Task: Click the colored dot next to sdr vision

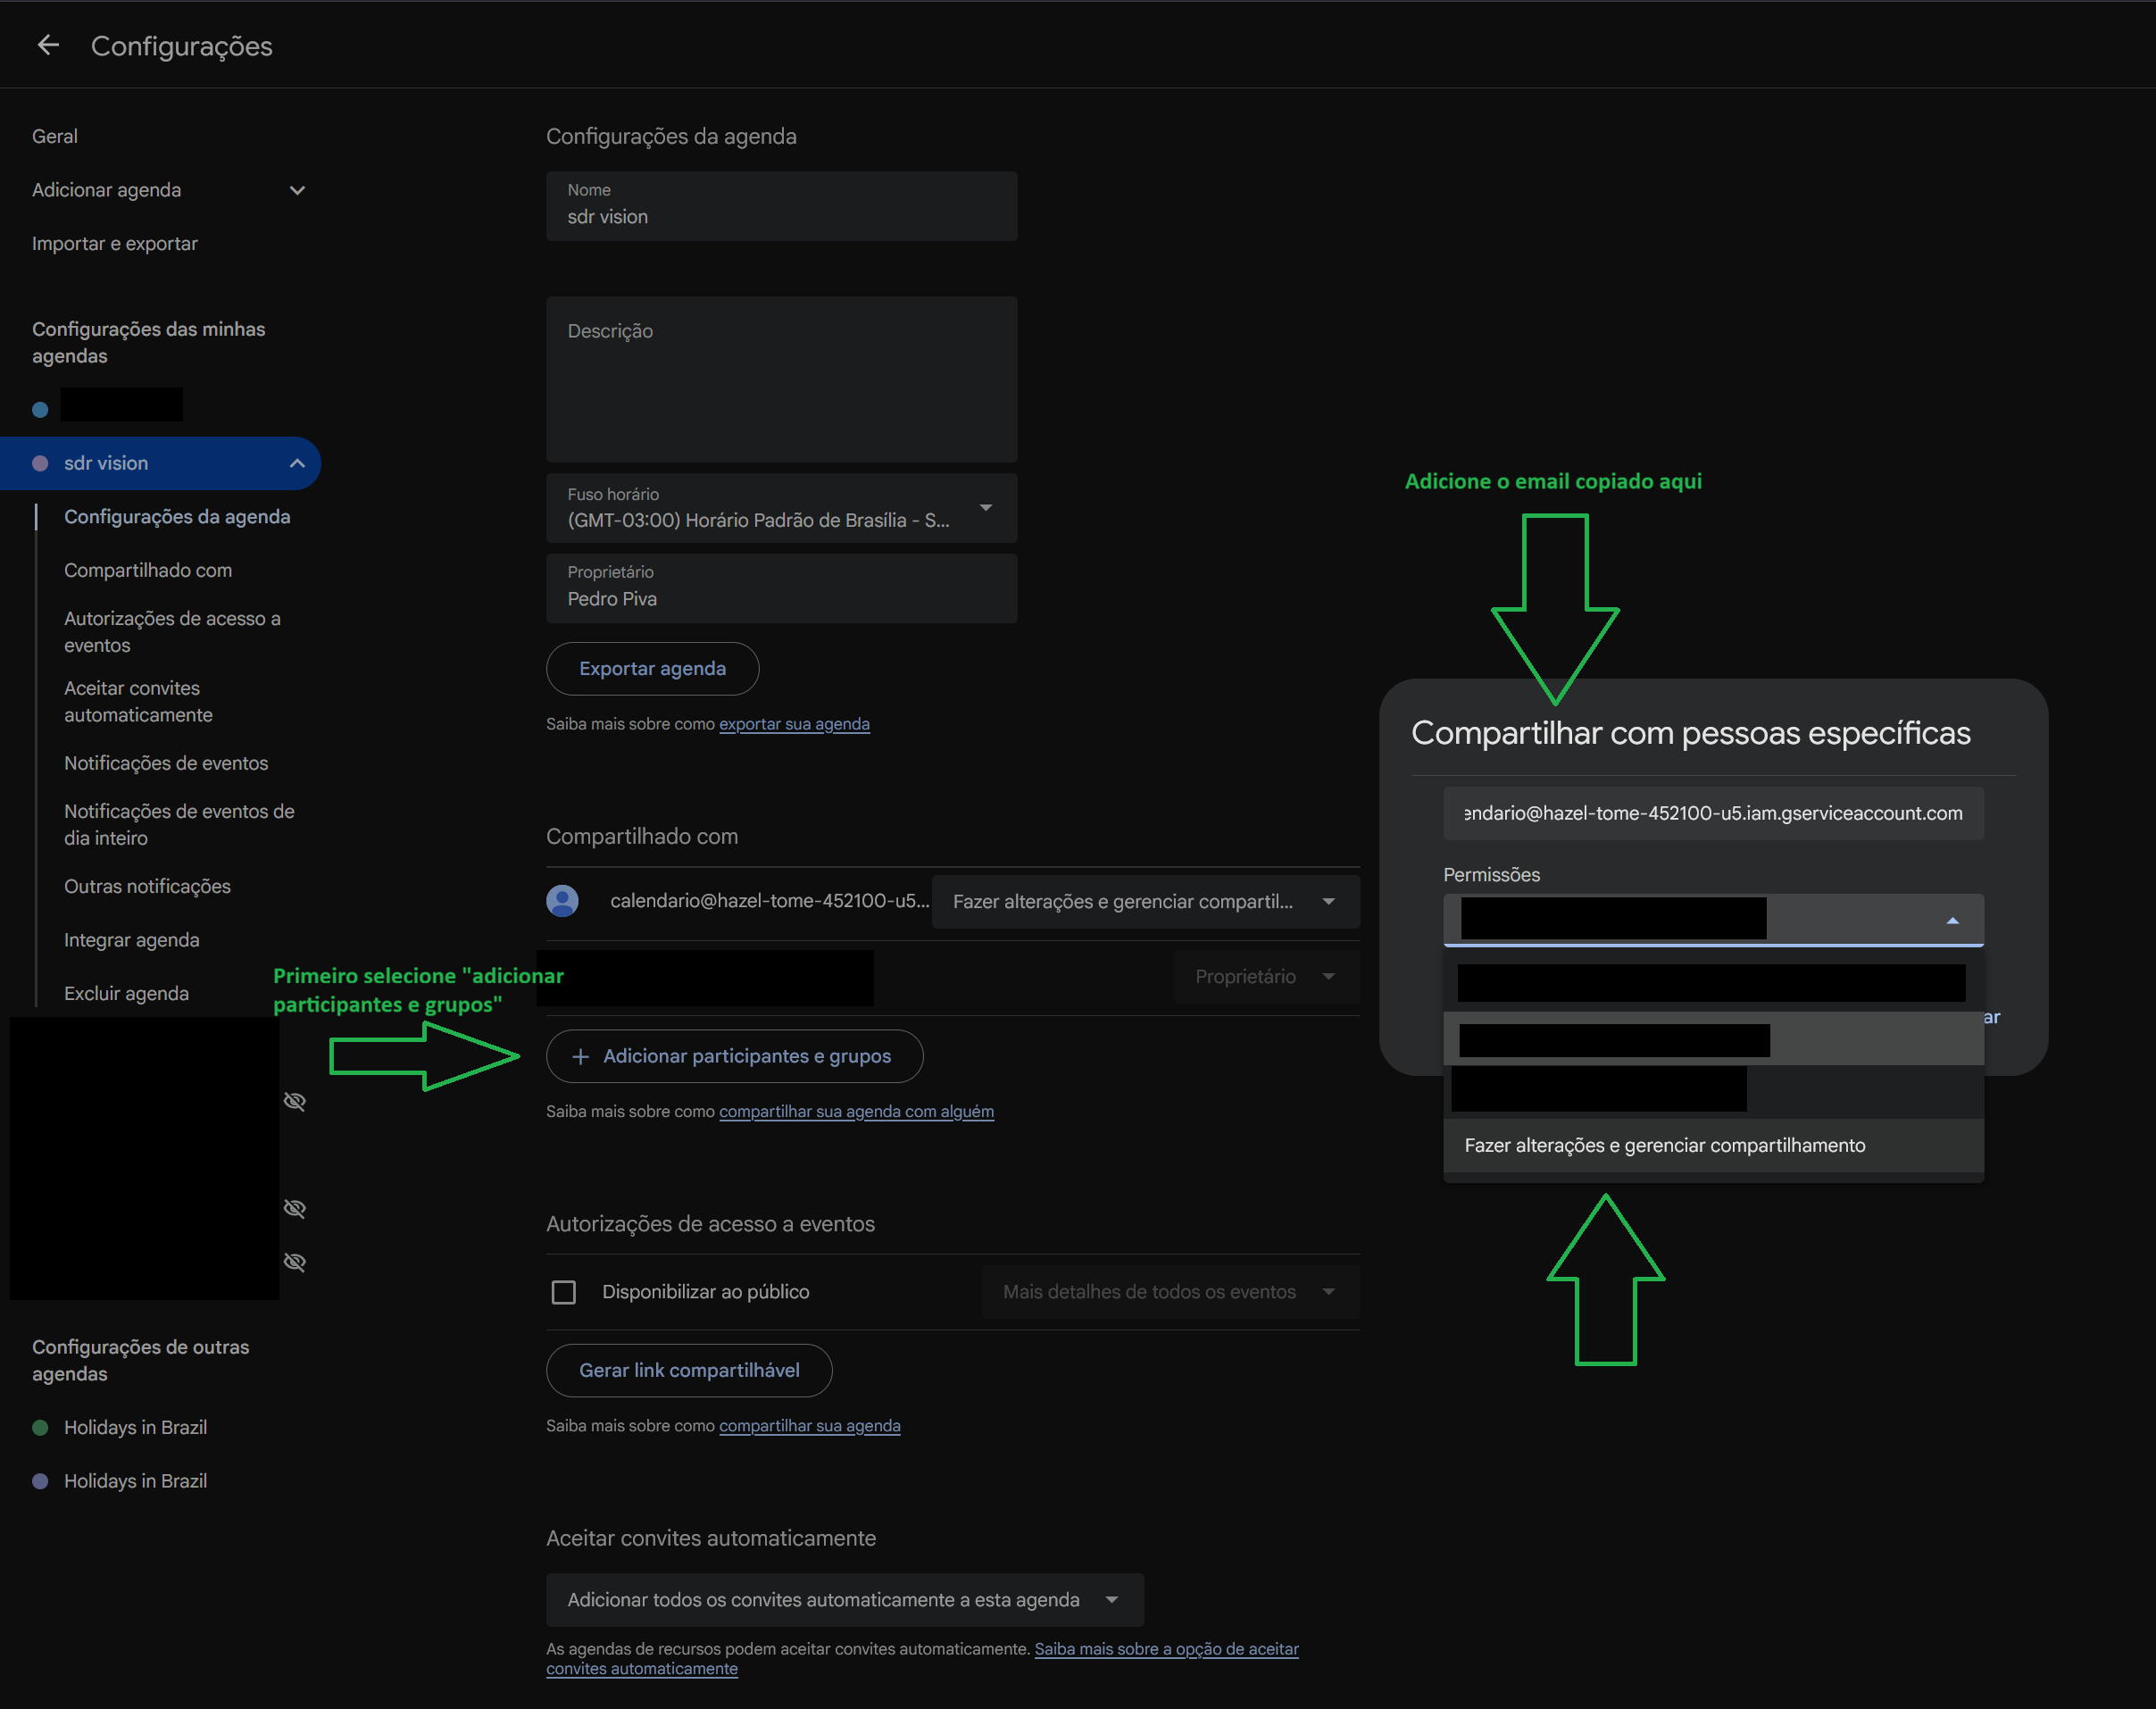Action: (40, 463)
